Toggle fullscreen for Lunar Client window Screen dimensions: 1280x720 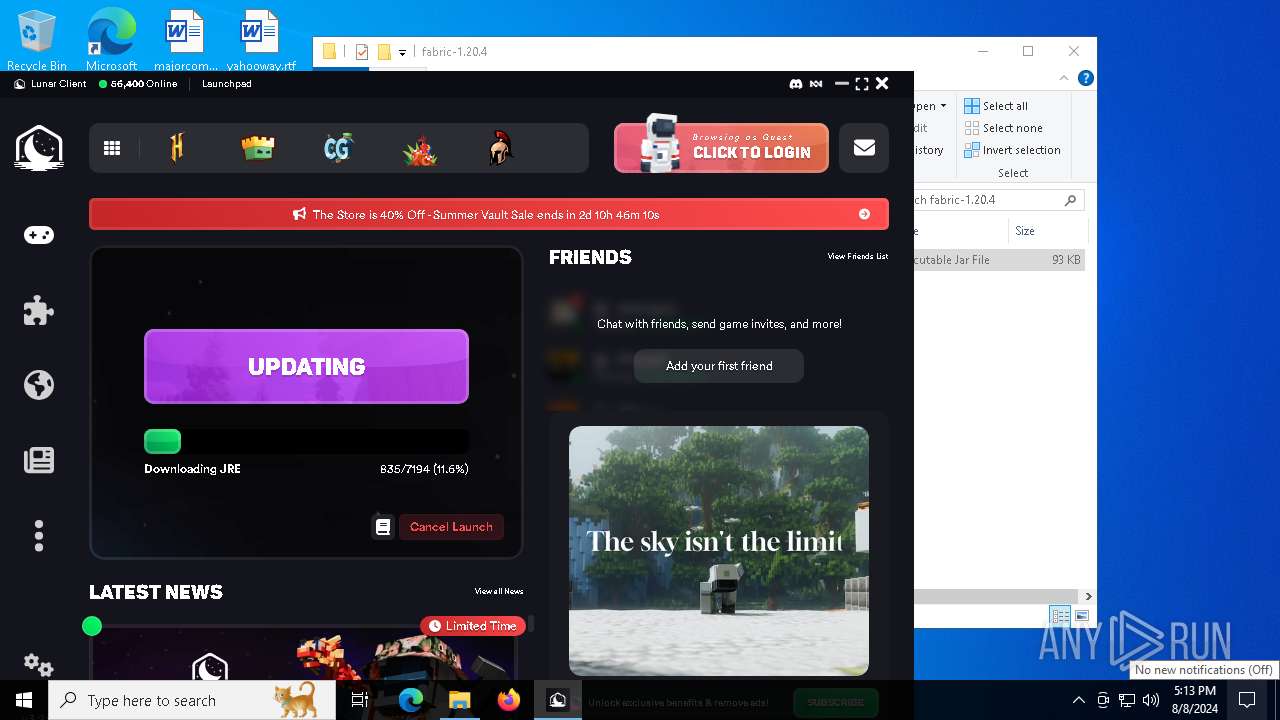(x=862, y=84)
